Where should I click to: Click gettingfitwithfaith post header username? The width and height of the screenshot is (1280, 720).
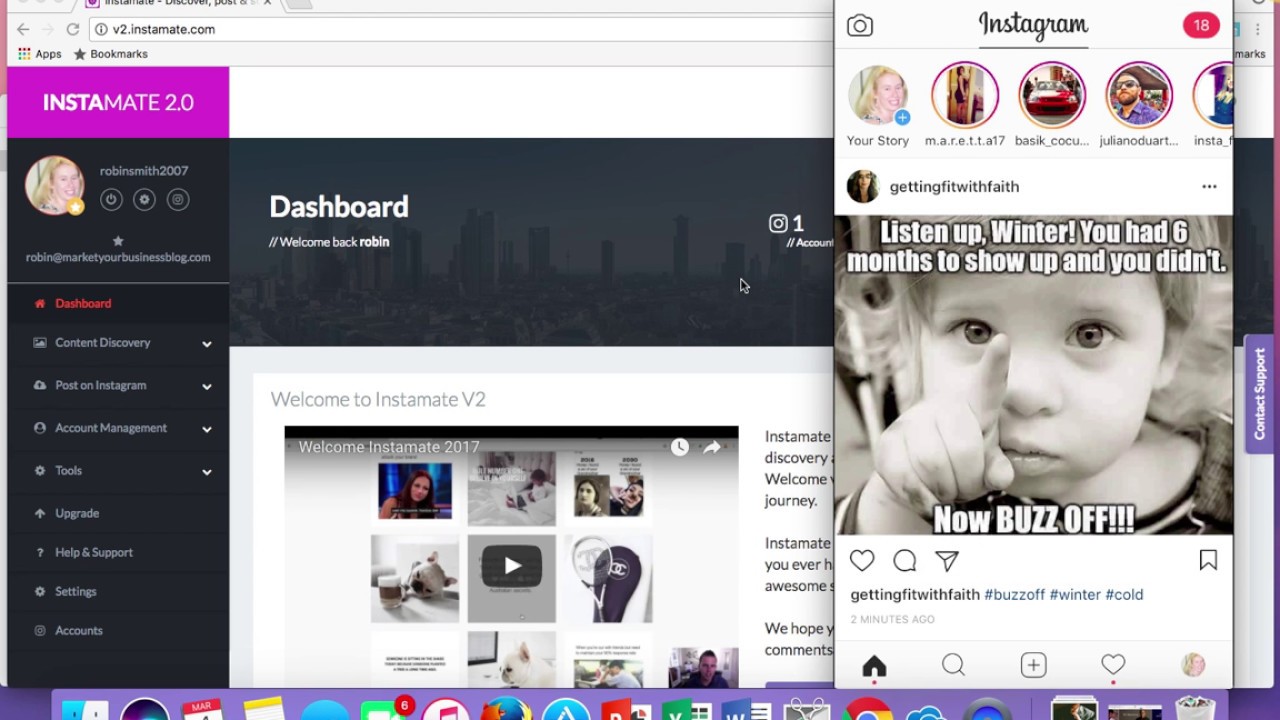[954, 186]
